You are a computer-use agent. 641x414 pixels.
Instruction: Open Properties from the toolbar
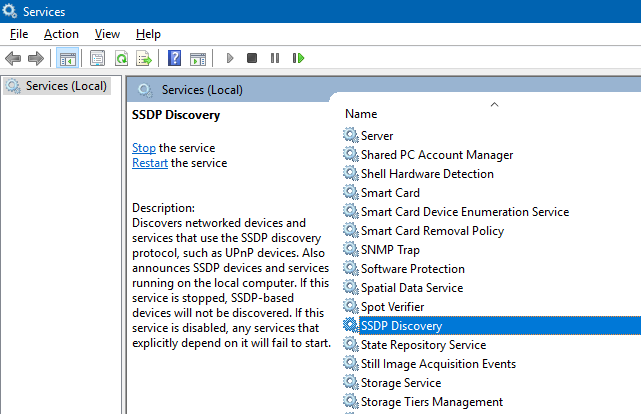[x=97, y=59]
